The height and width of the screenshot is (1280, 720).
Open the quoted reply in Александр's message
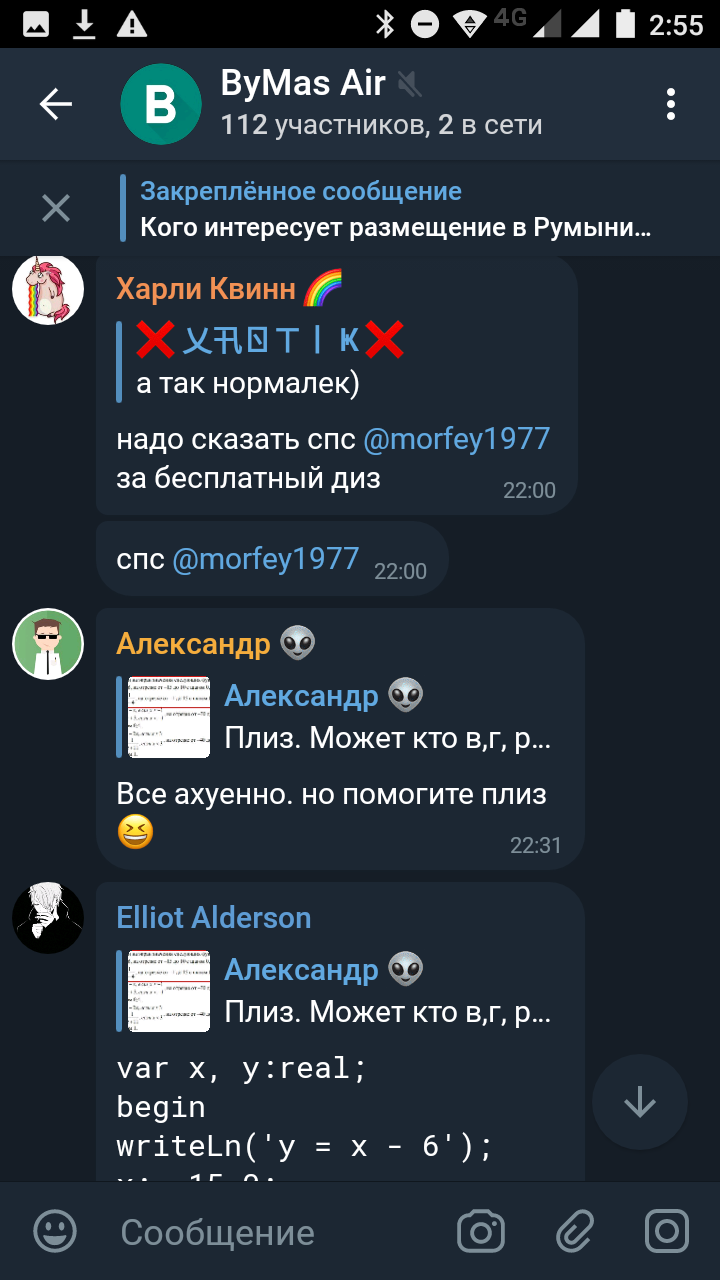338,716
